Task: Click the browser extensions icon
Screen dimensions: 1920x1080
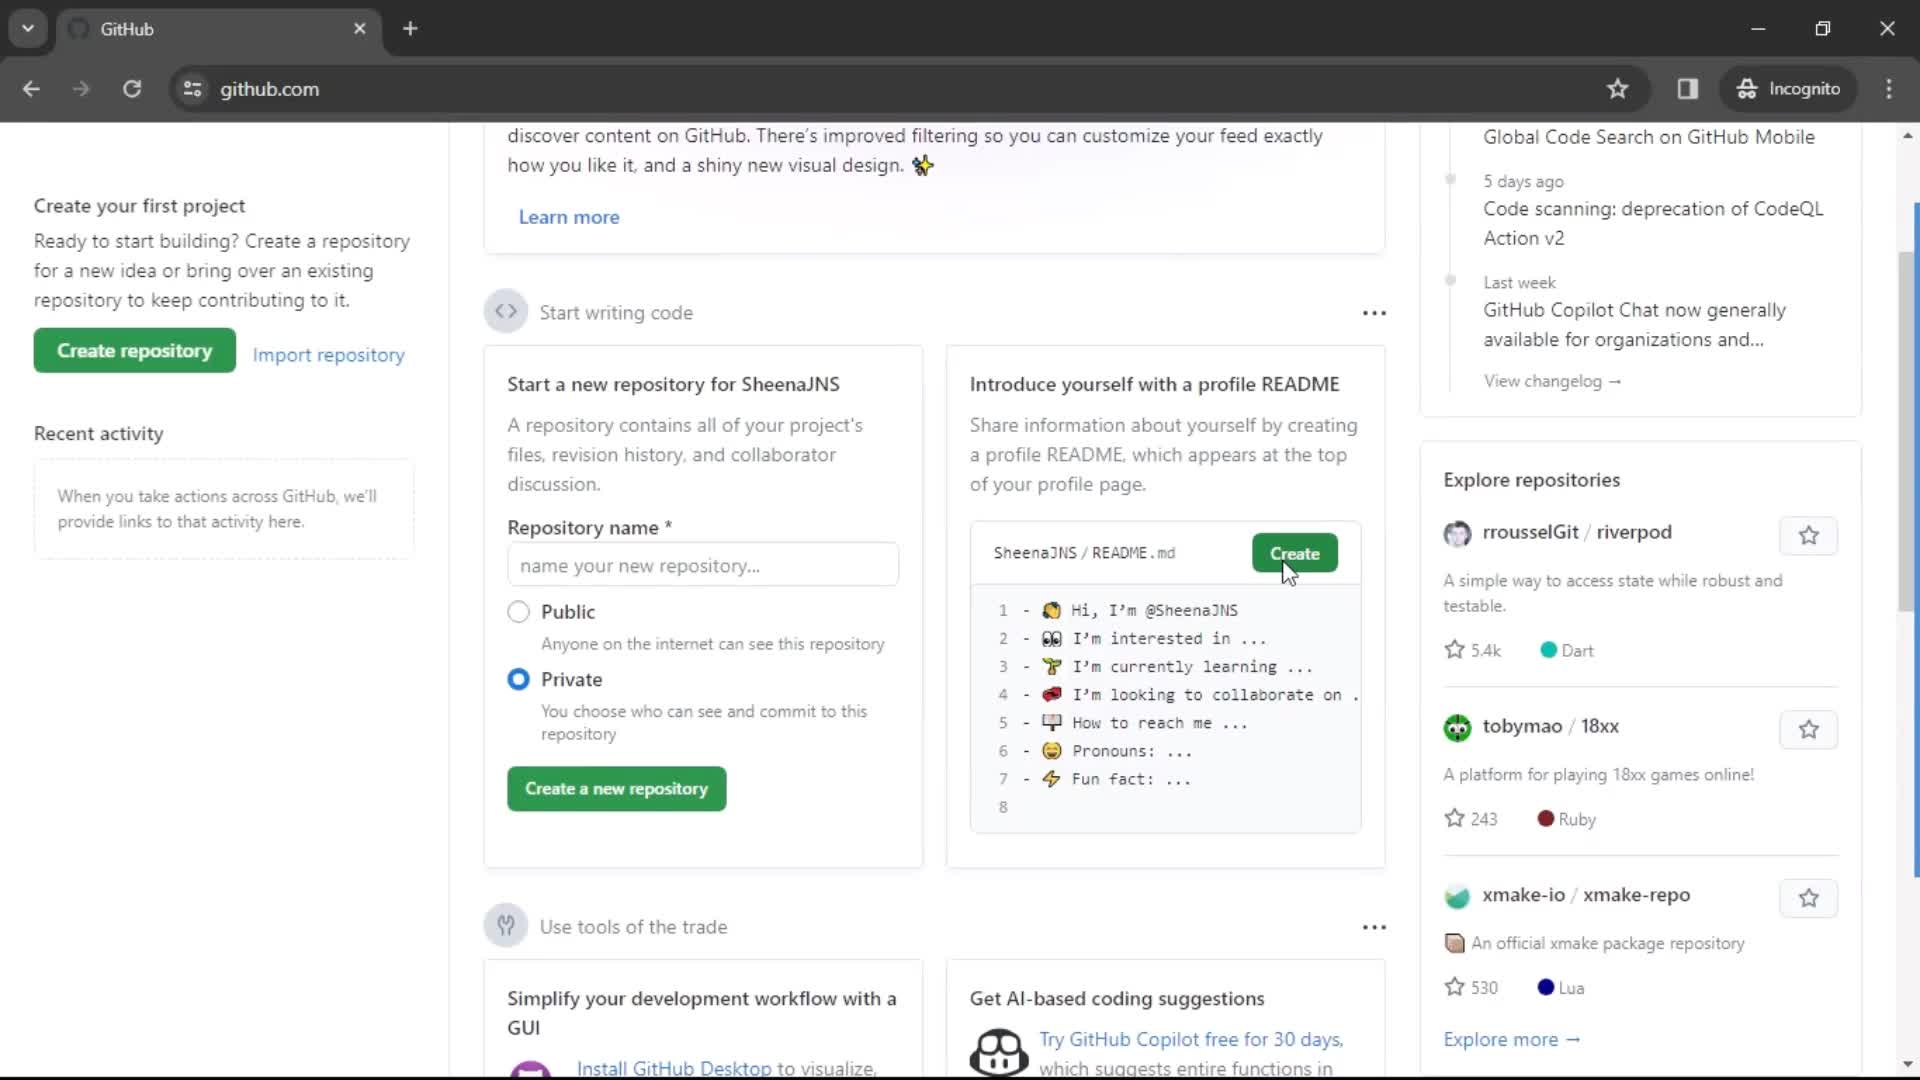Action: click(x=1689, y=88)
